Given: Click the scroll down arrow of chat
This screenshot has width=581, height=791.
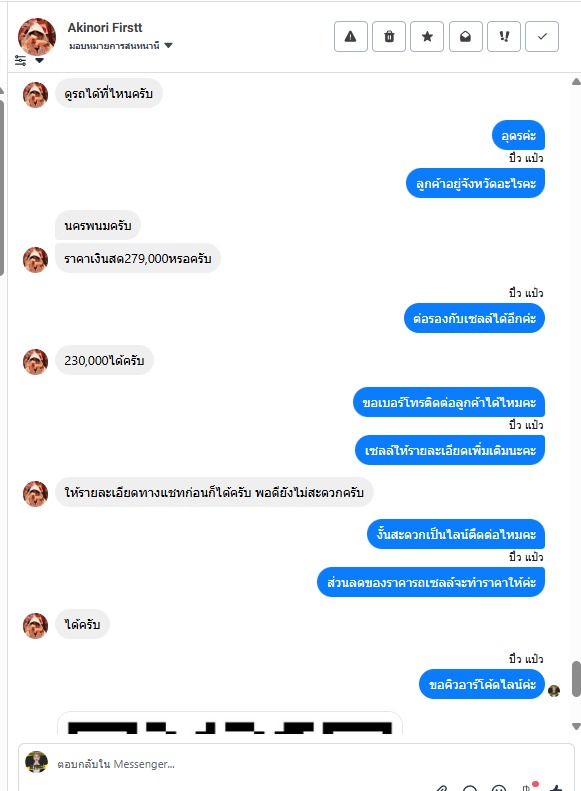Looking at the screenshot, I should tap(576, 726).
